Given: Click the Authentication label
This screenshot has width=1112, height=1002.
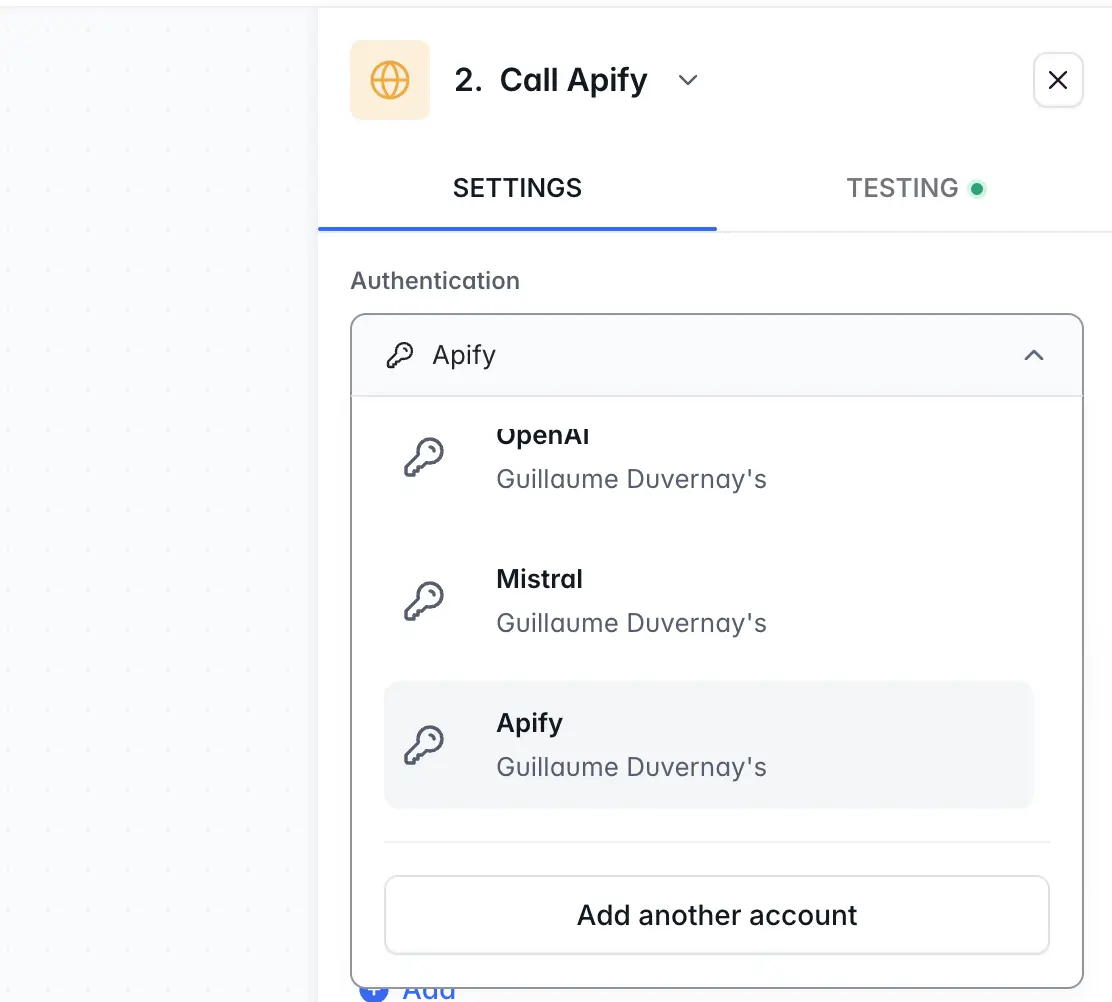Looking at the screenshot, I should pyautogui.click(x=435, y=281).
